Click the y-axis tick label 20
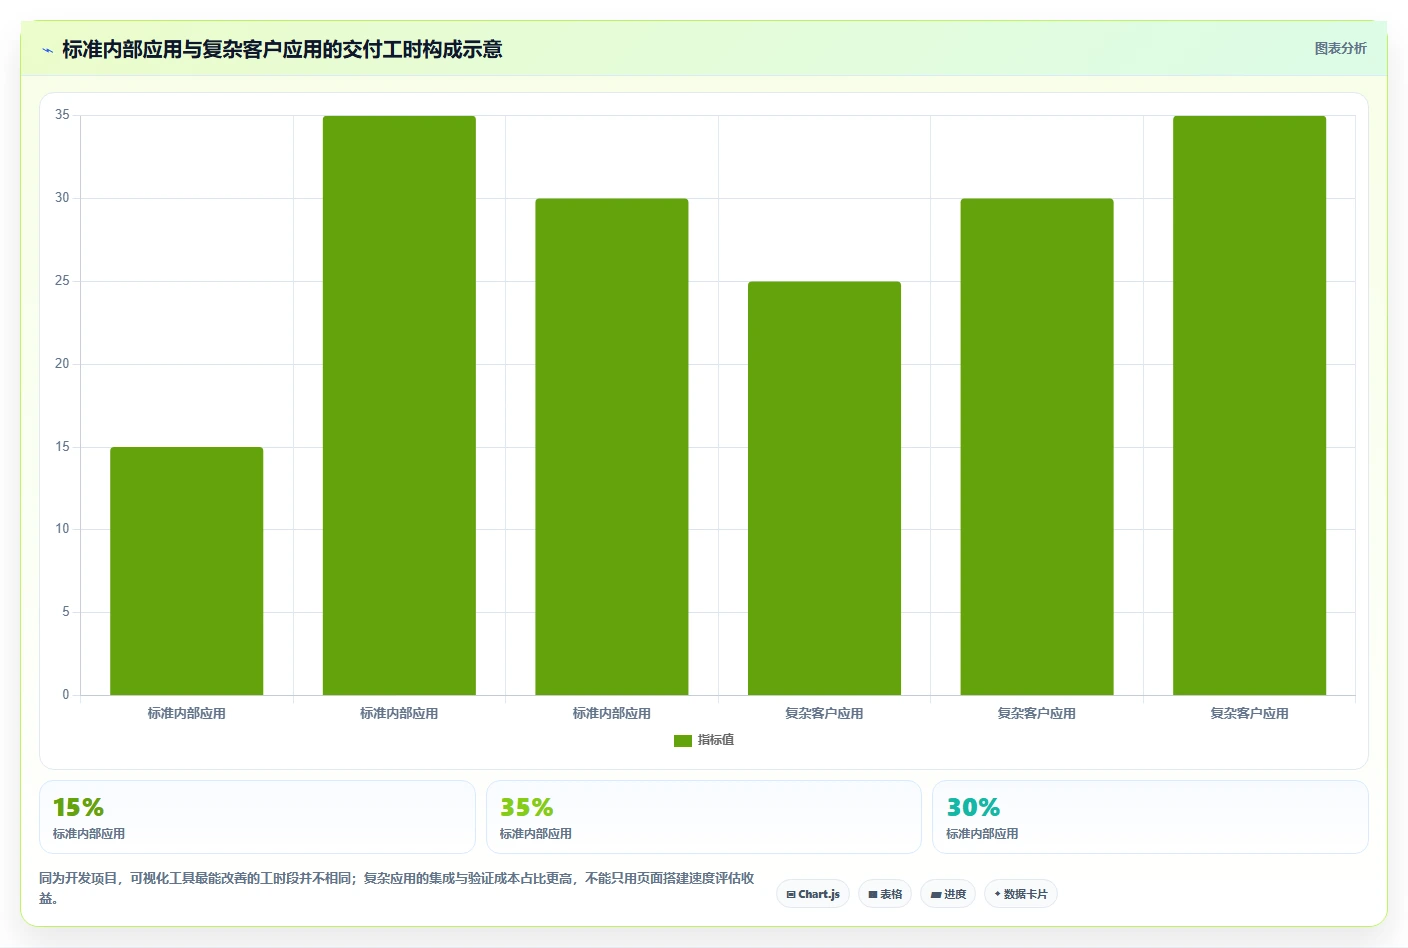Screen dimensions: 1408x948 tap(62, 364)
